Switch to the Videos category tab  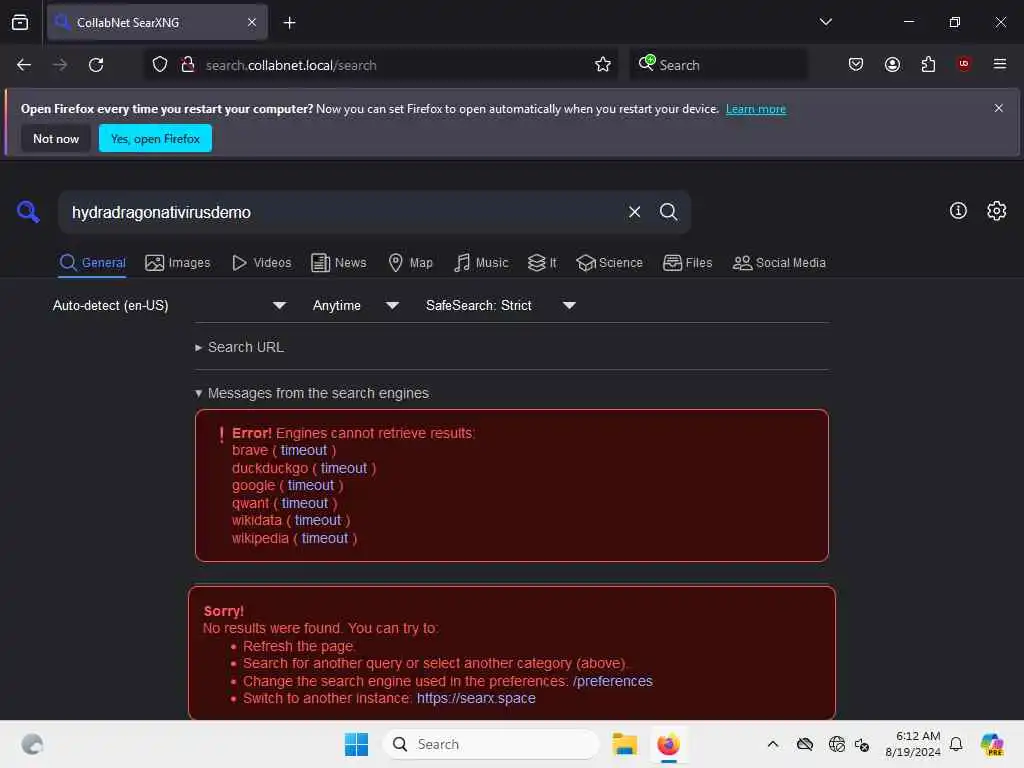coord(262,263)
